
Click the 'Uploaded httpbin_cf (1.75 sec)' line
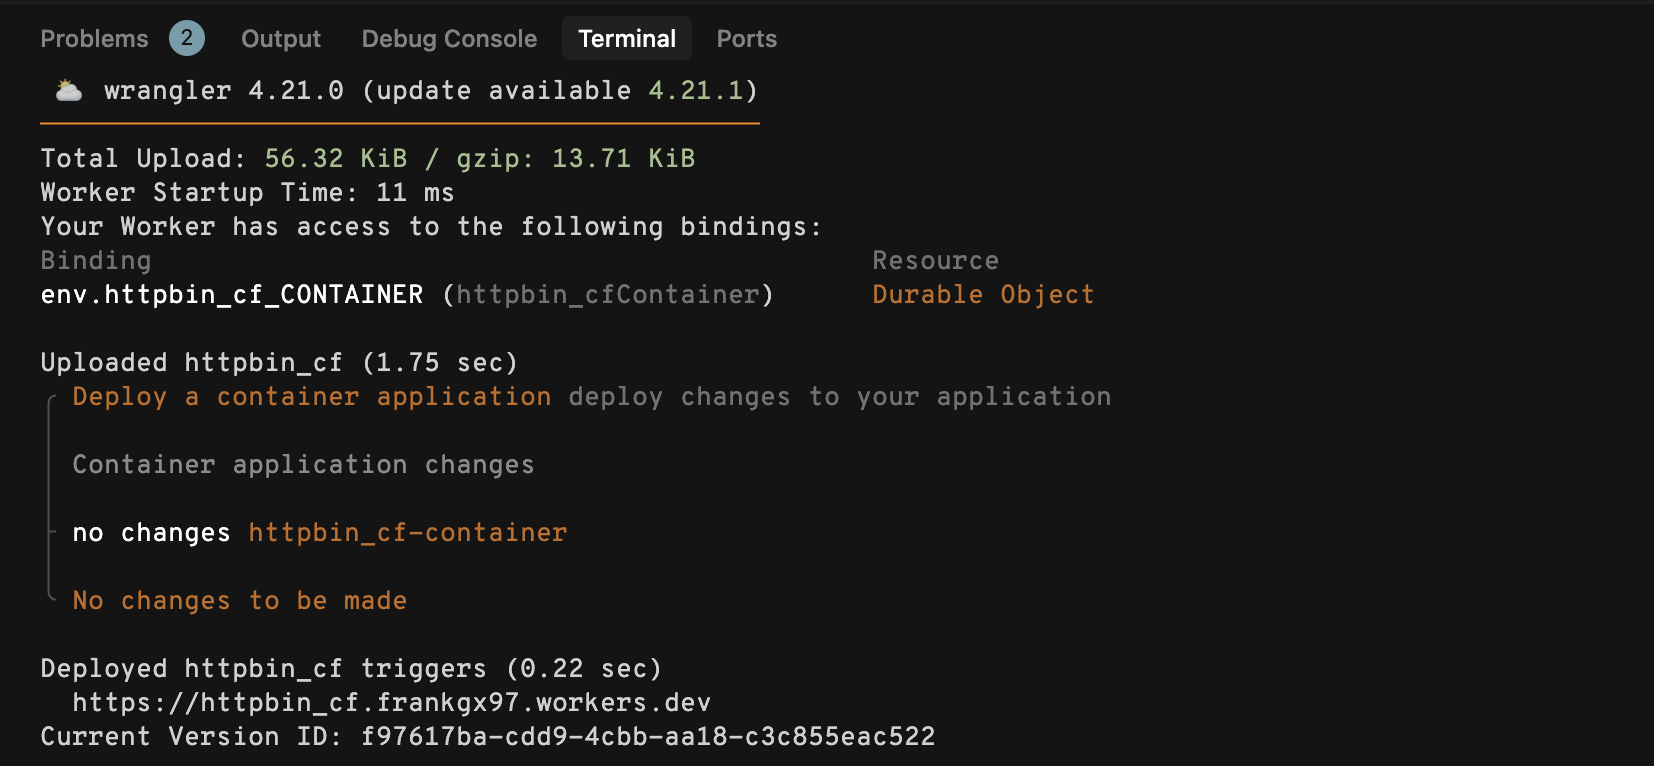[280, 363]
